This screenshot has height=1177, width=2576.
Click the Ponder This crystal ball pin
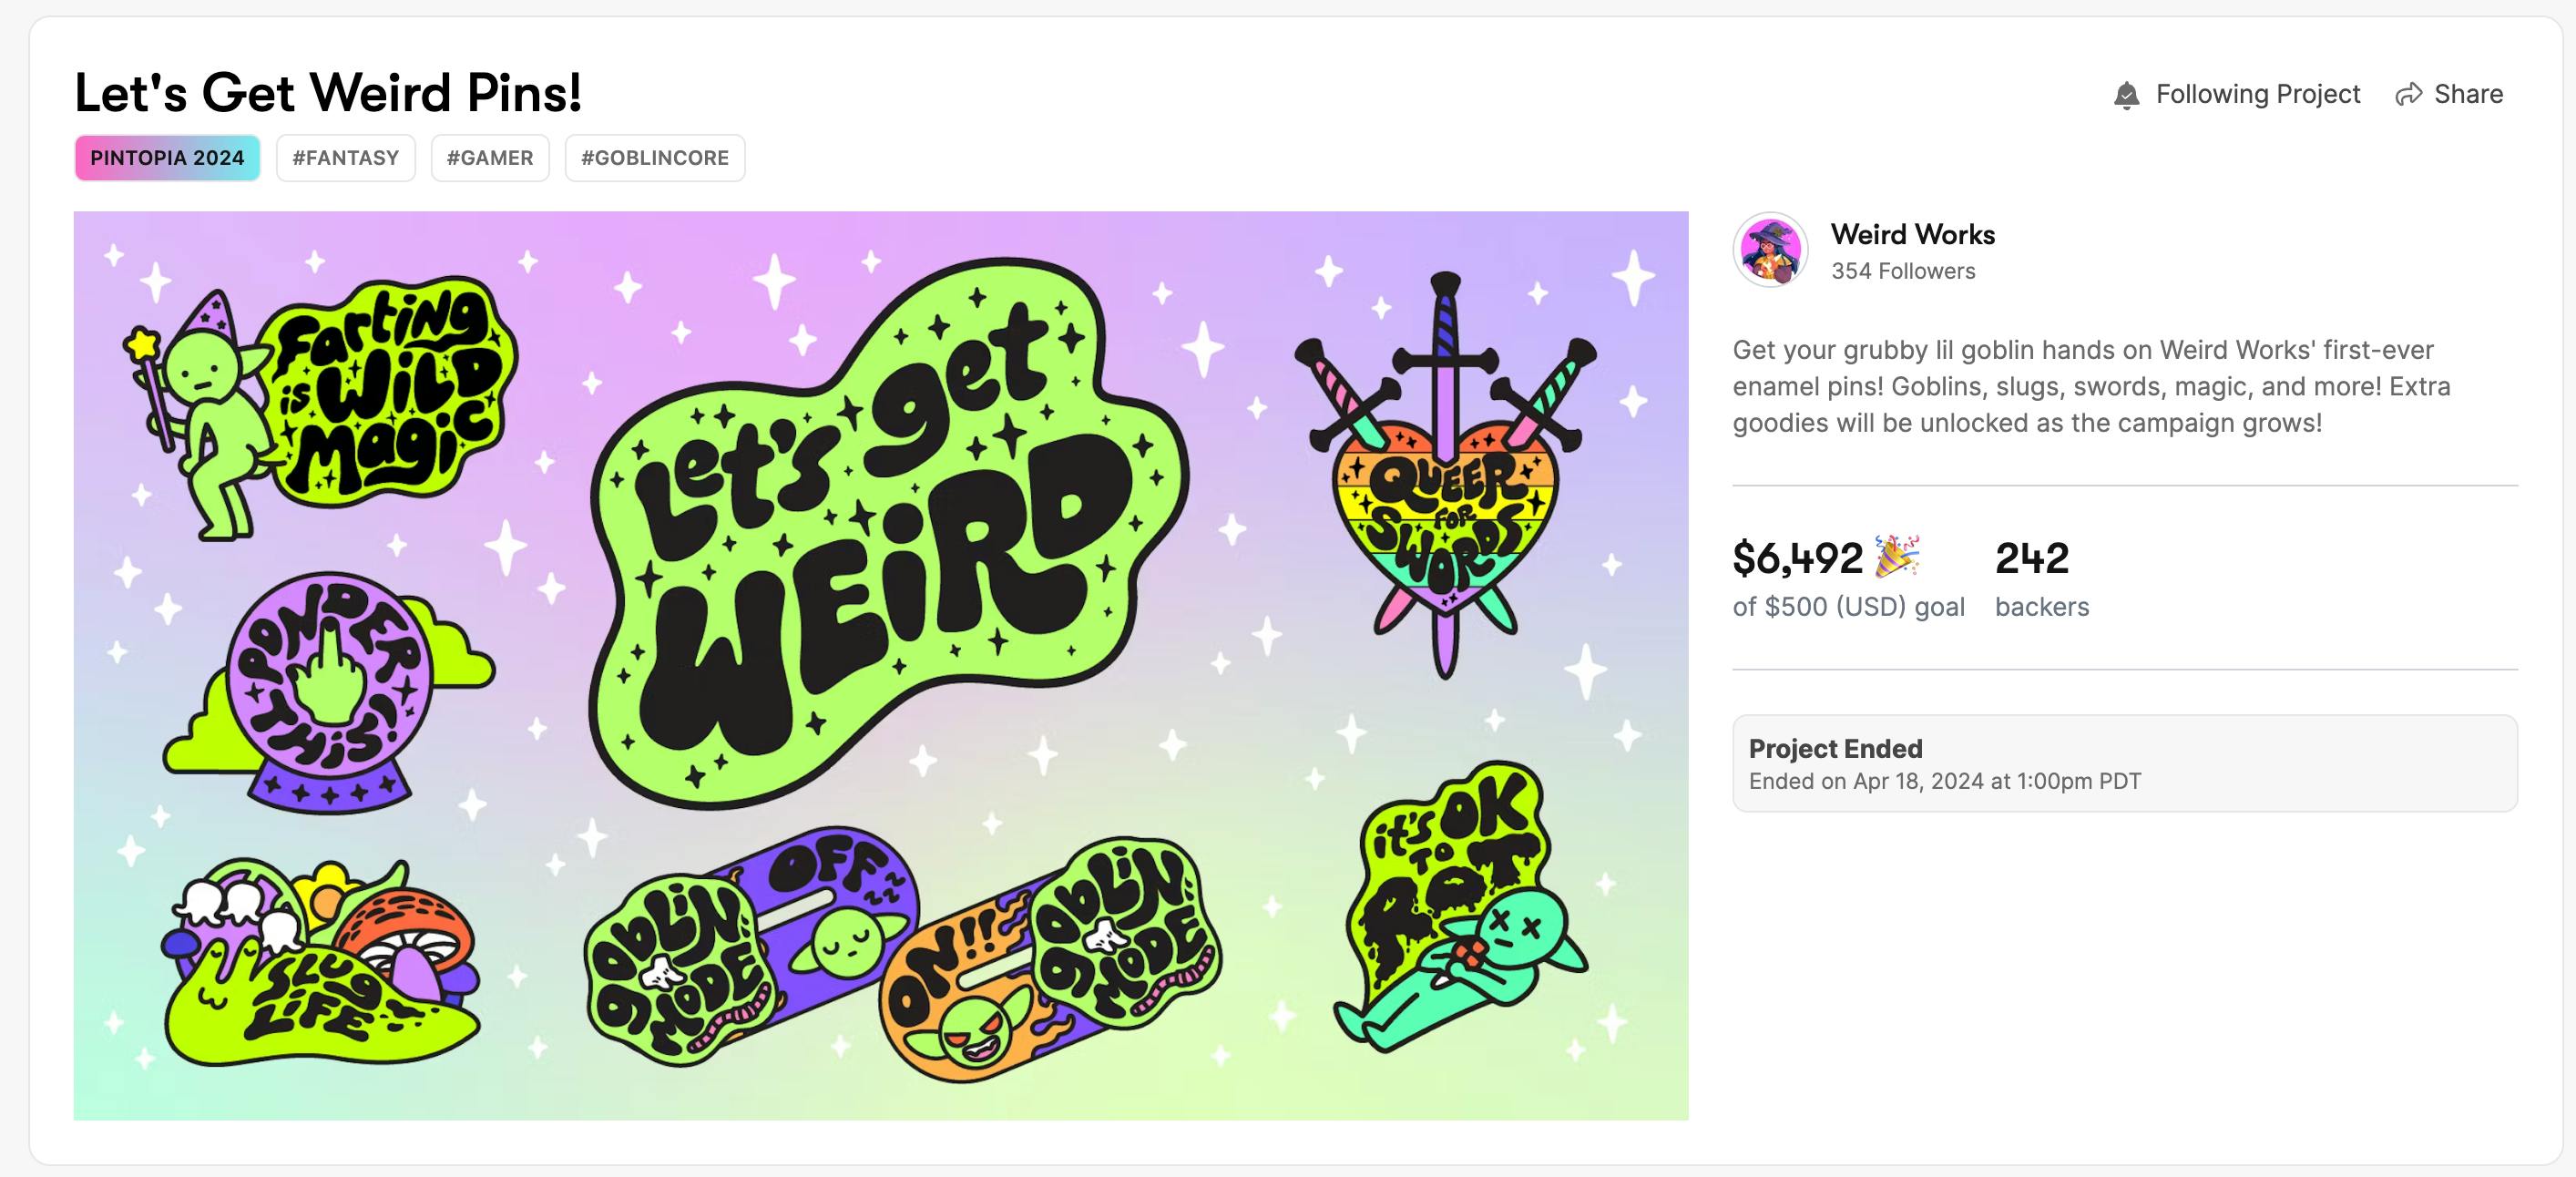click(328, 690)
